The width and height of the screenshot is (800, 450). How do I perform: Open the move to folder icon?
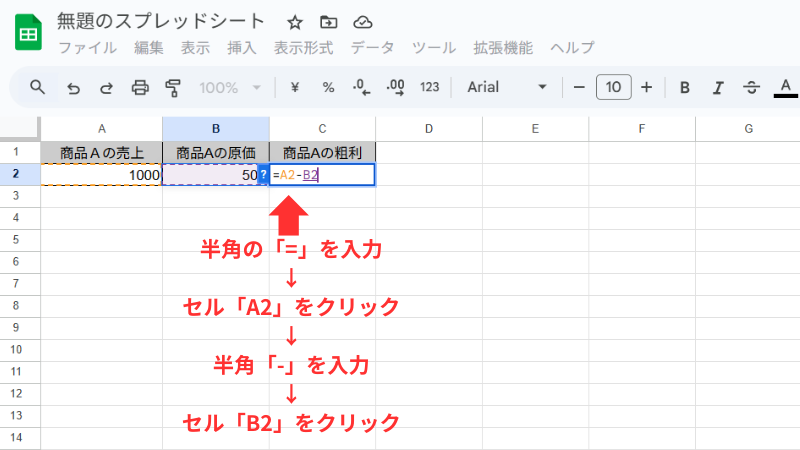(329, 22)
